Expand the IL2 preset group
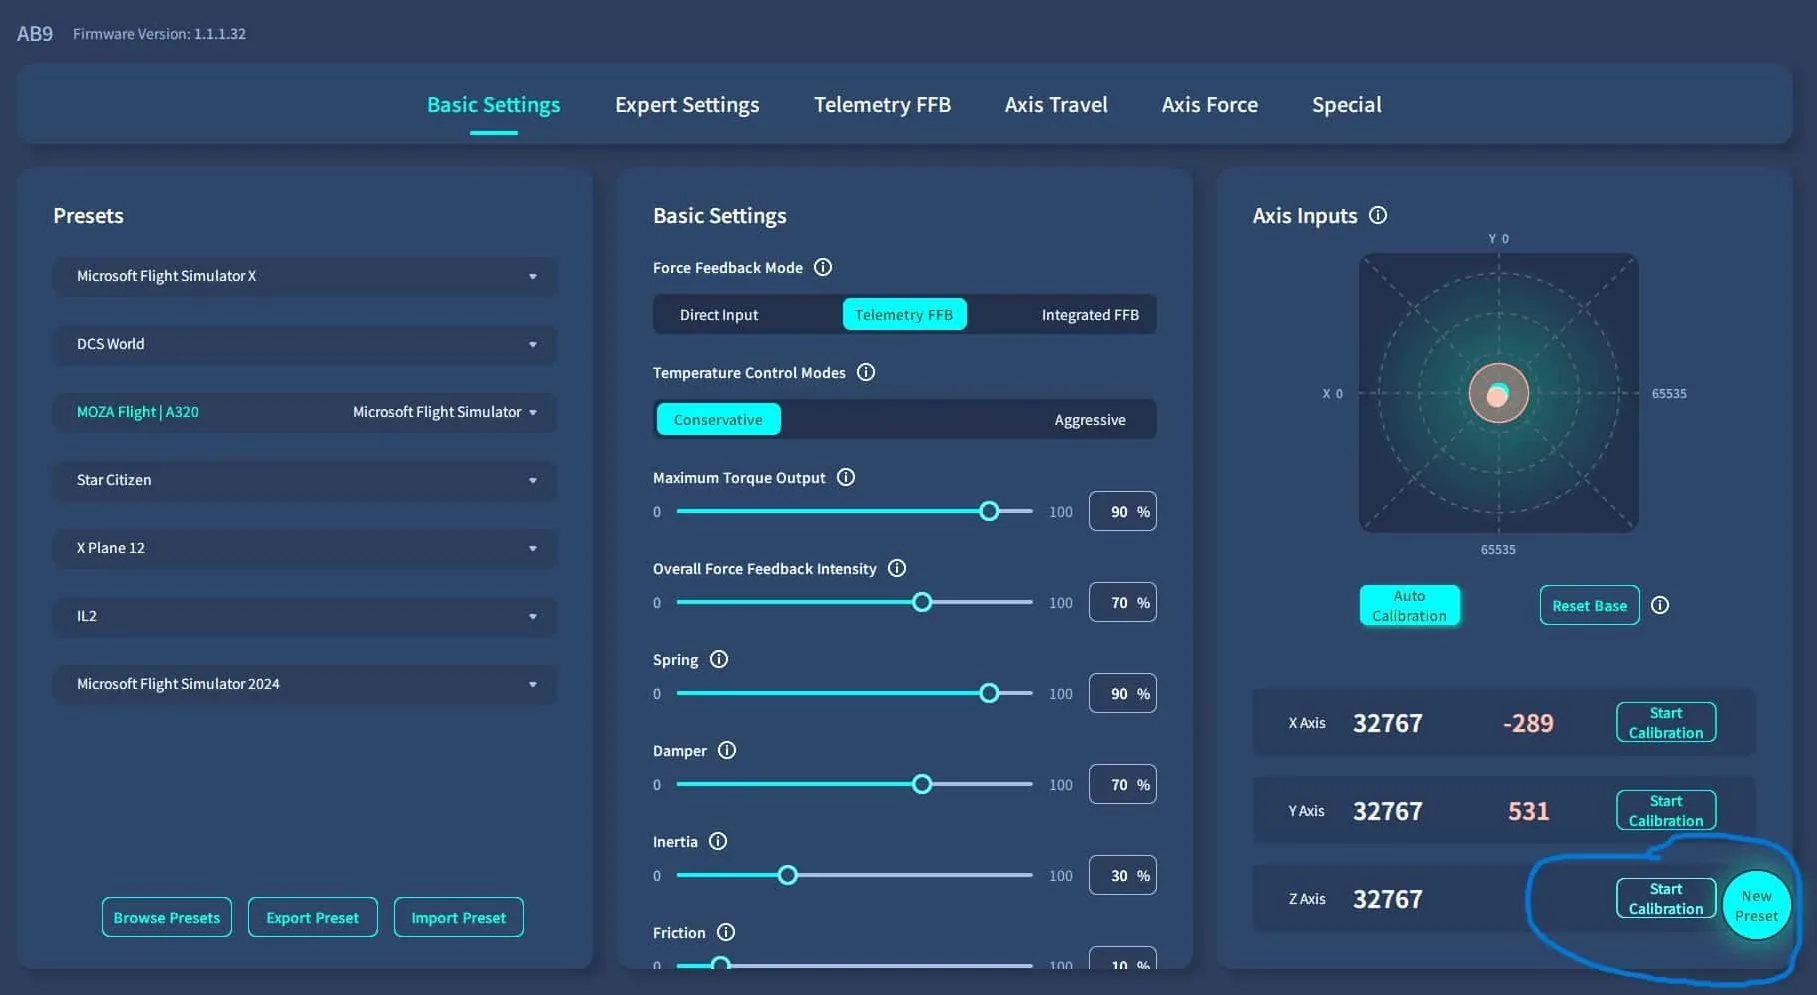 (305, 616)
